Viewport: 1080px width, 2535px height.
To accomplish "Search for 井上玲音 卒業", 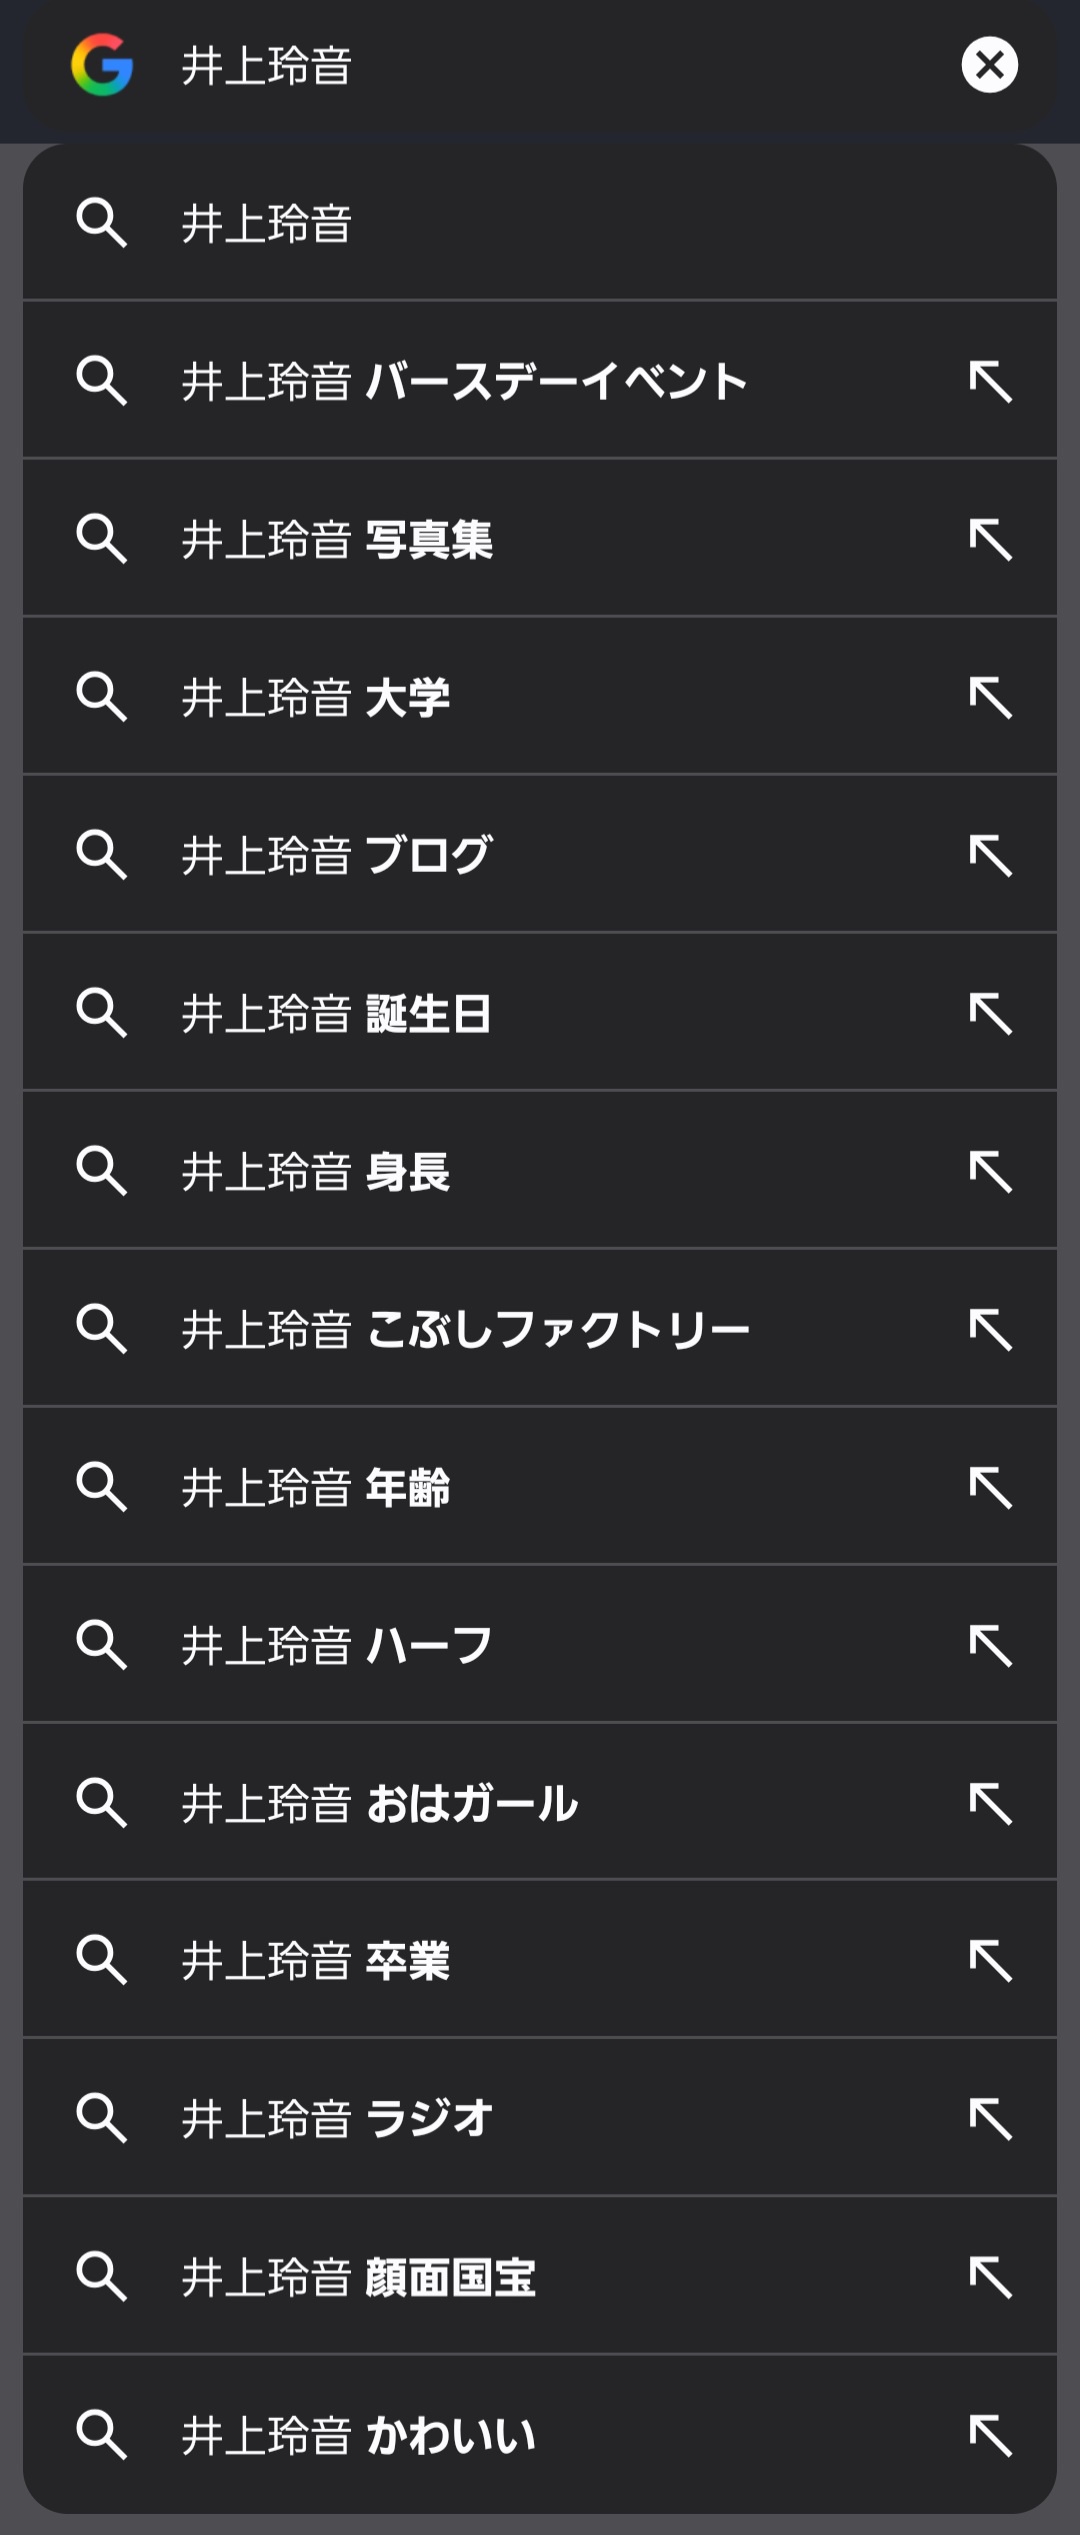I will 540,1959.
